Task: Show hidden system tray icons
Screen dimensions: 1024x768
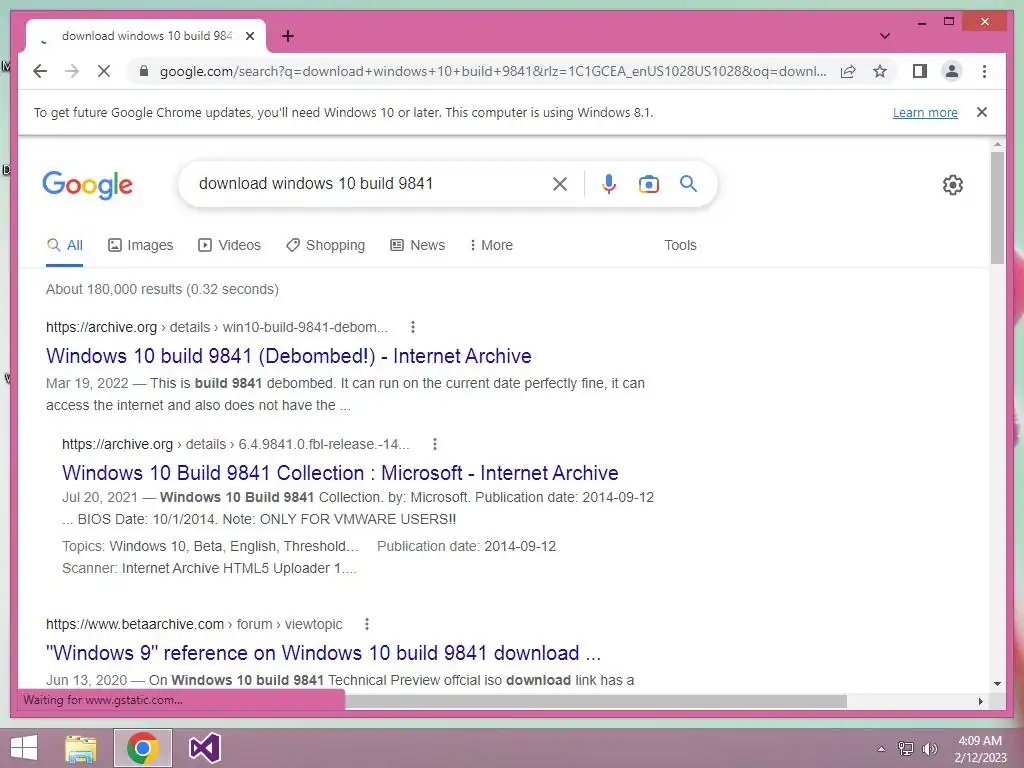Action: (x=881, y=749)
